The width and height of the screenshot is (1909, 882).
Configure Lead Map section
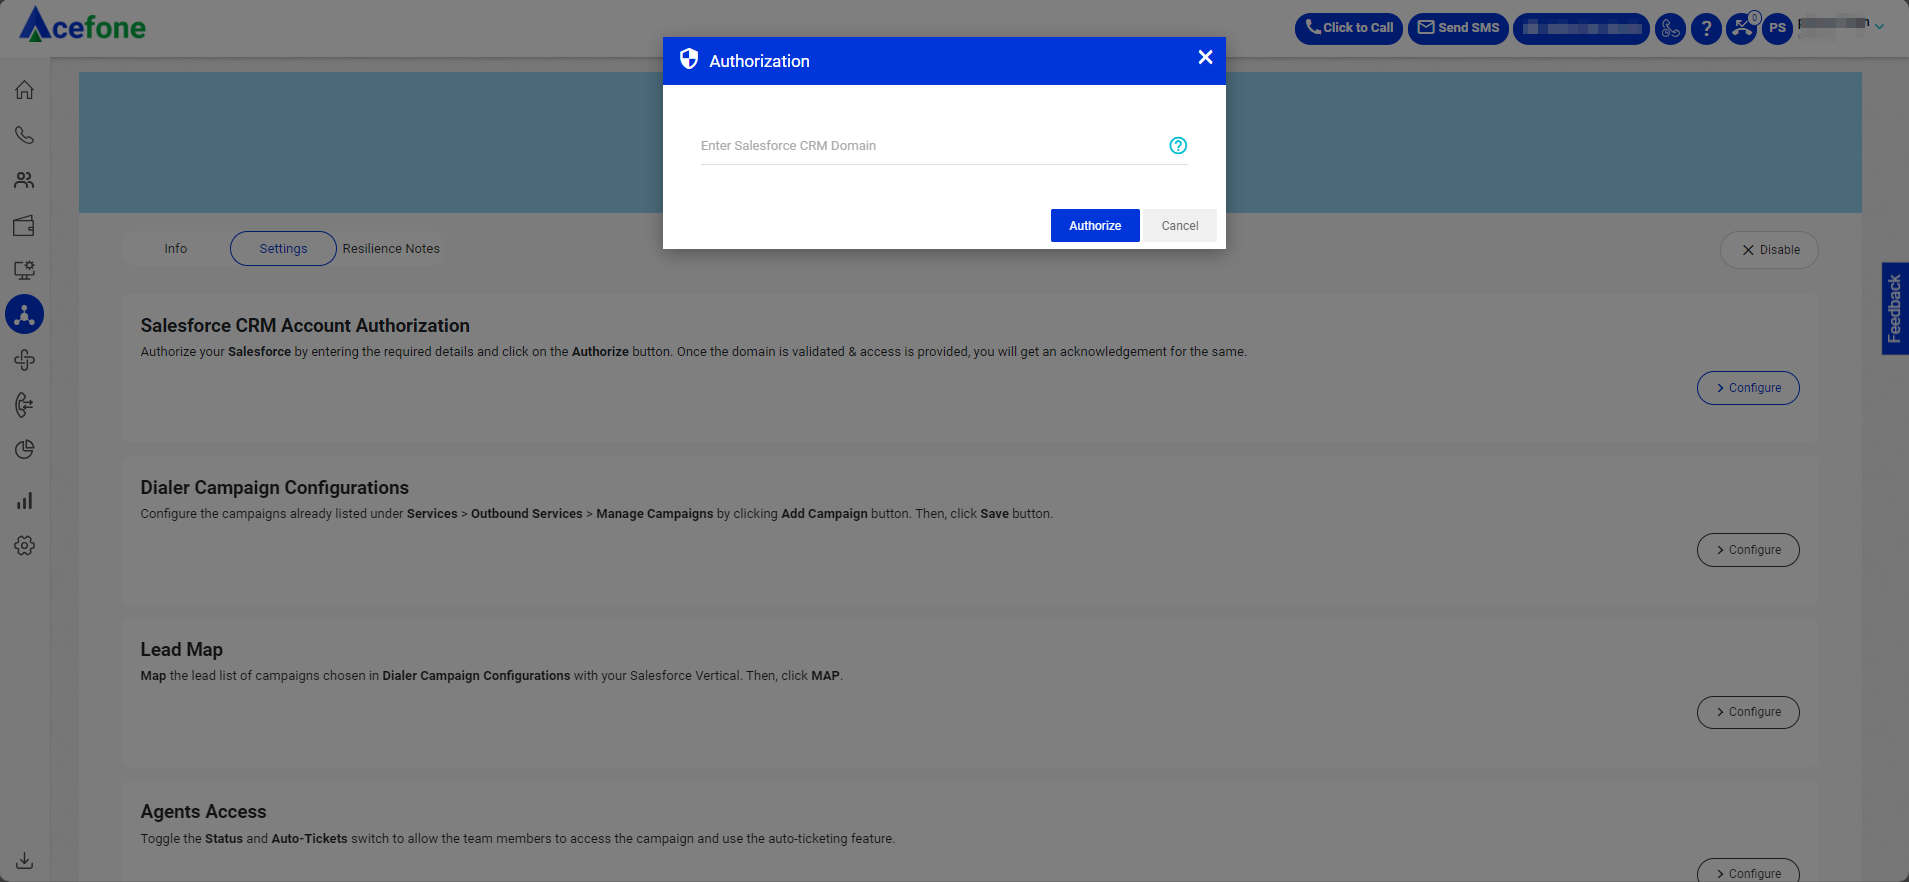click(1748, 712)
